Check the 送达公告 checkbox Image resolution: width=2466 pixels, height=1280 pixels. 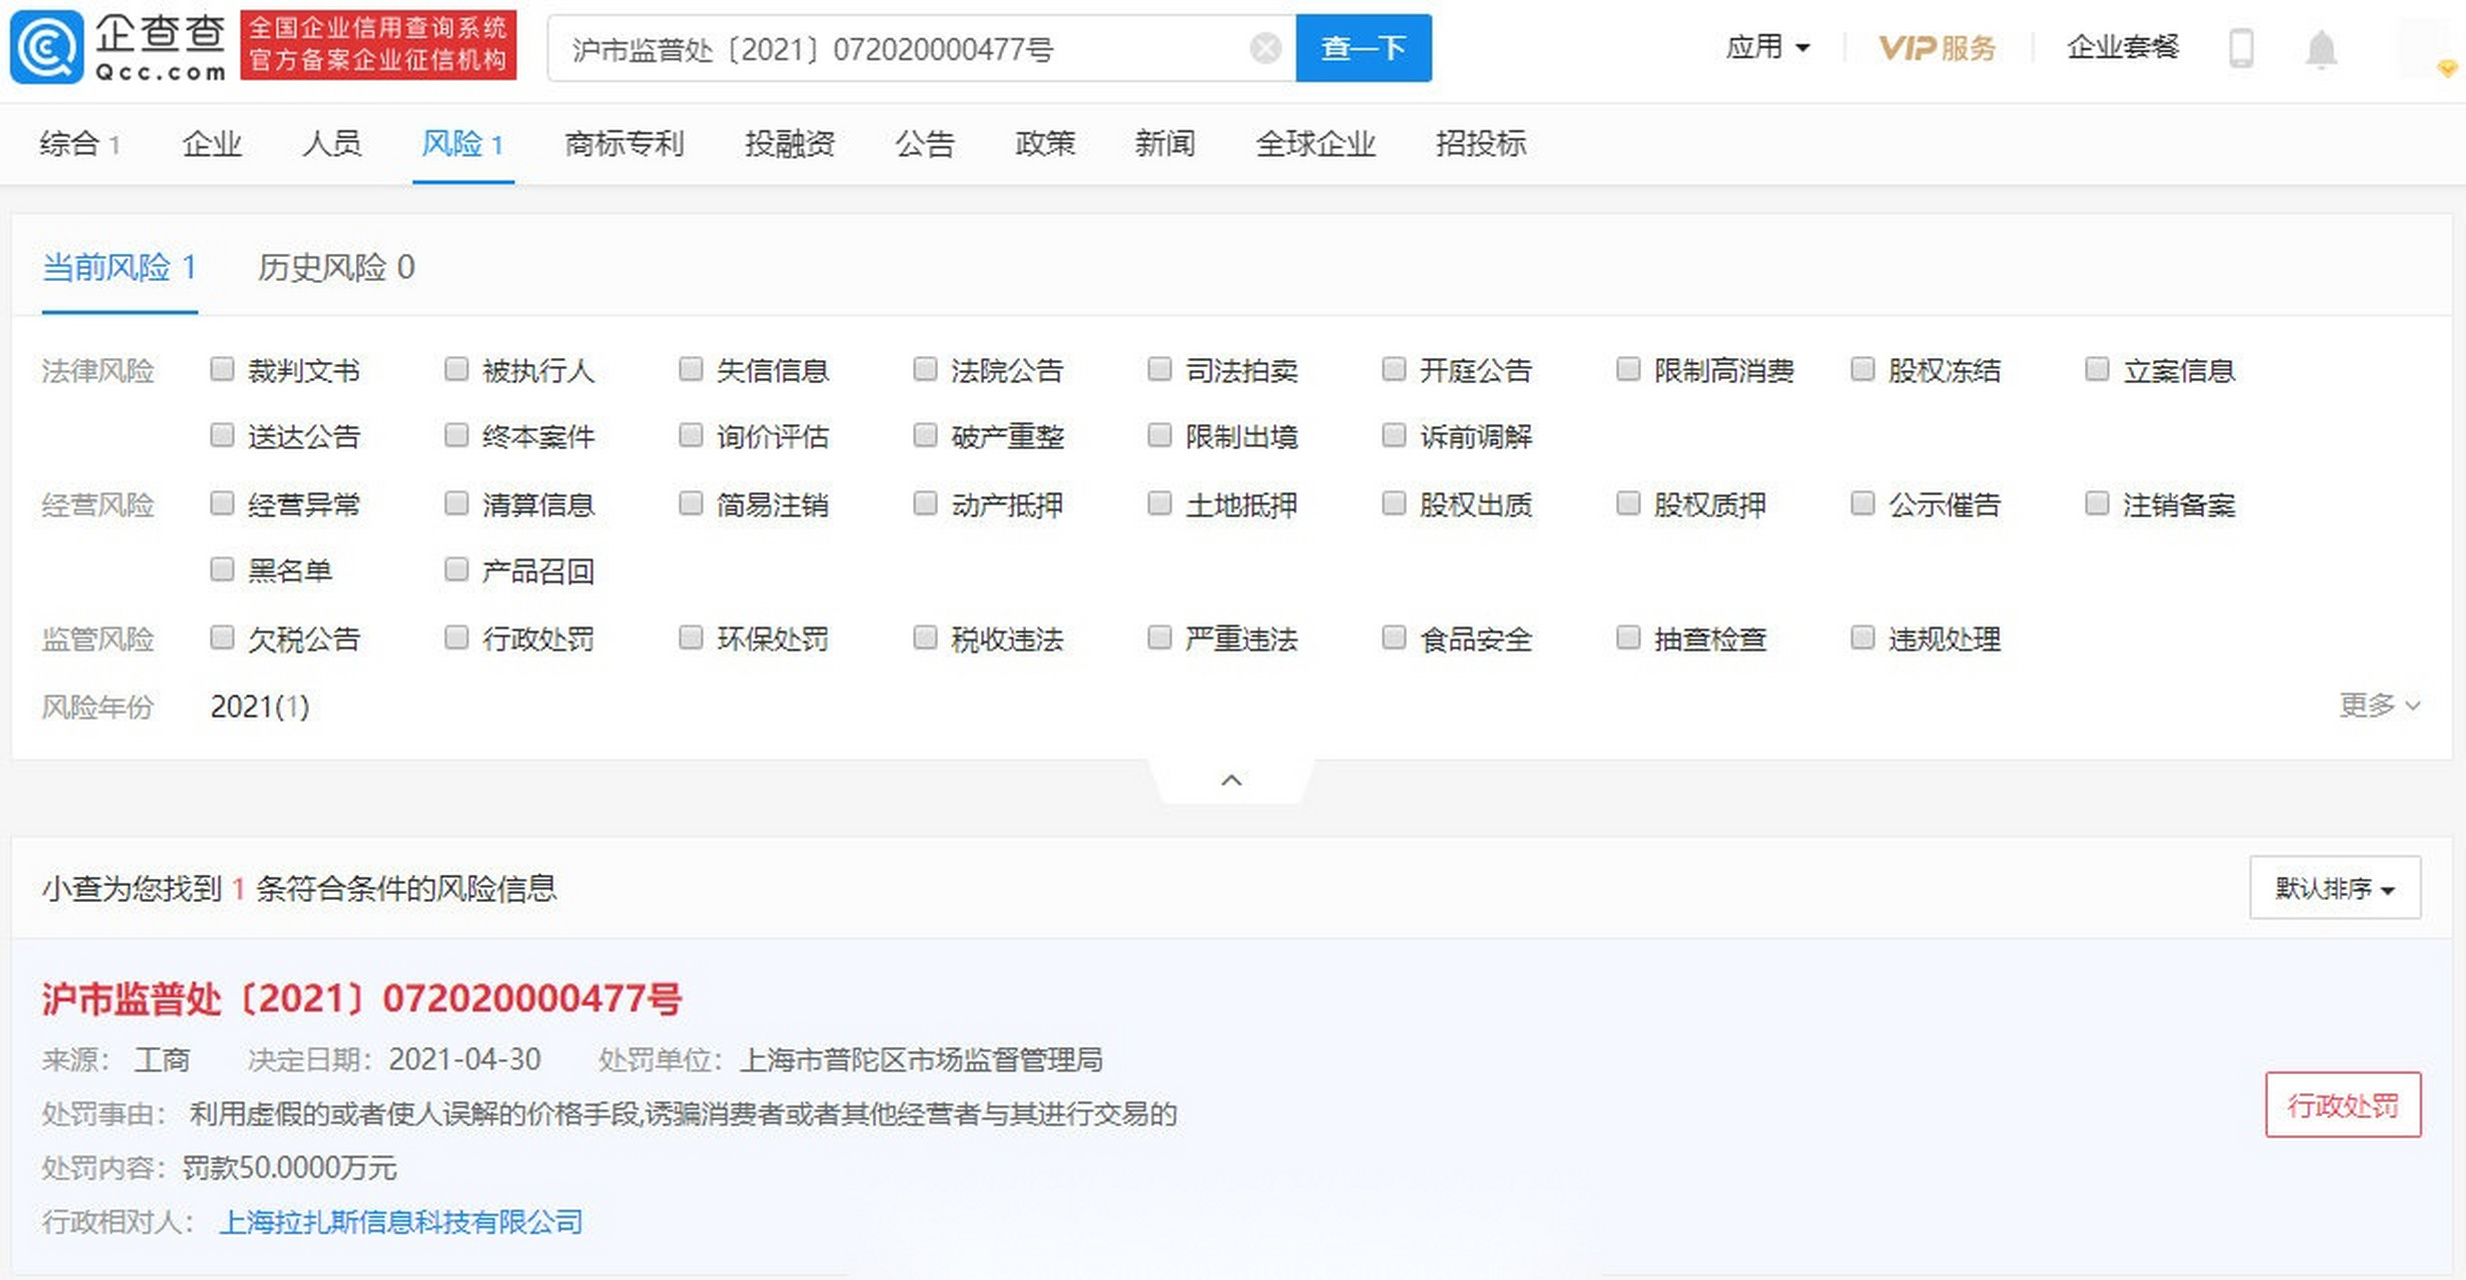point(222,435)
